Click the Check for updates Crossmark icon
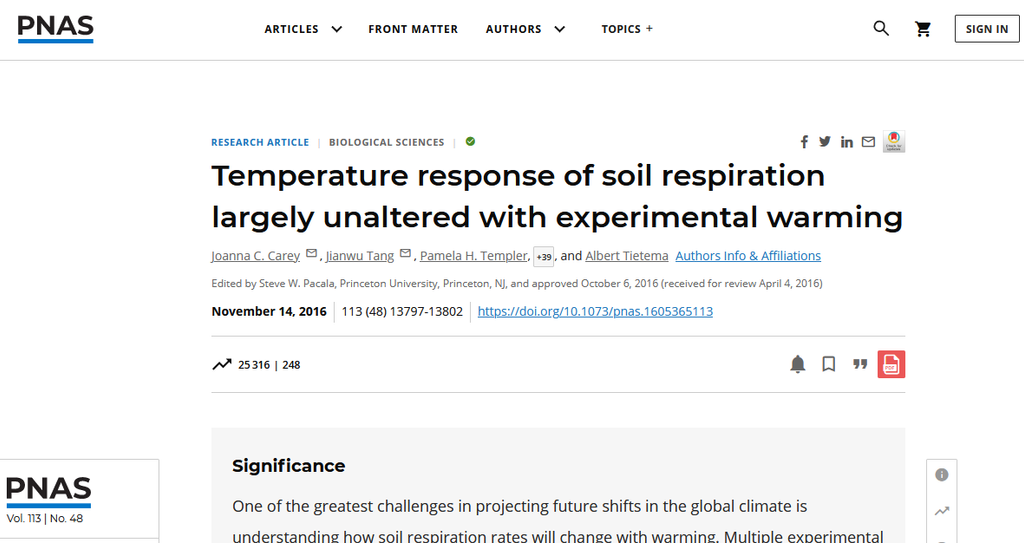 point(894,142)
